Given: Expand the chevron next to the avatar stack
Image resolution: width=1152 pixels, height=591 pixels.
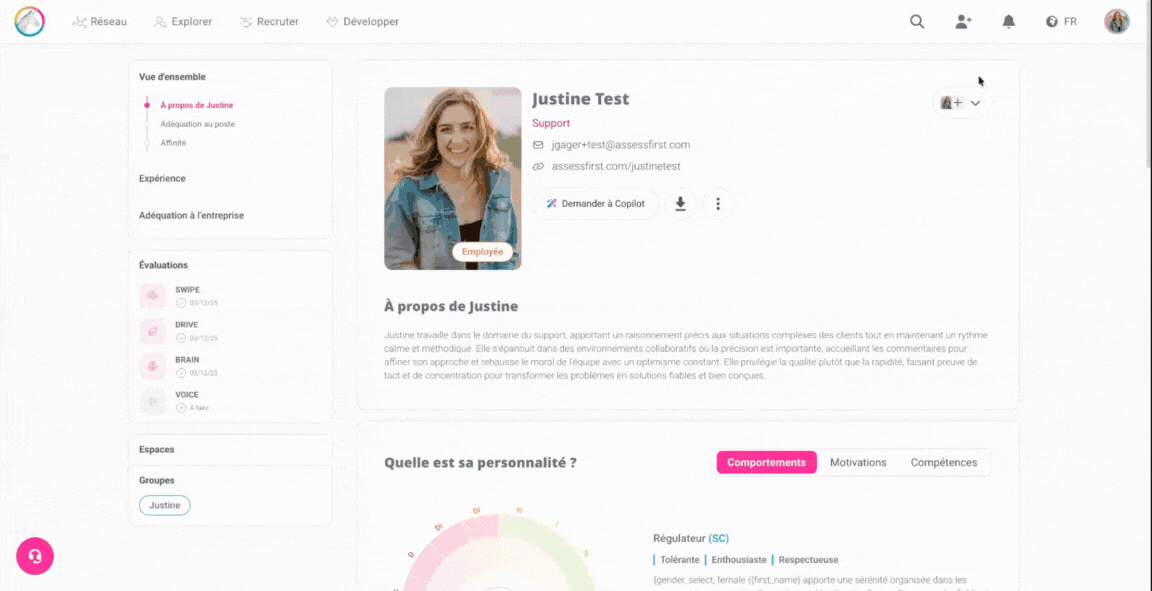Looking at the screenshot, I should pos(976,102).
